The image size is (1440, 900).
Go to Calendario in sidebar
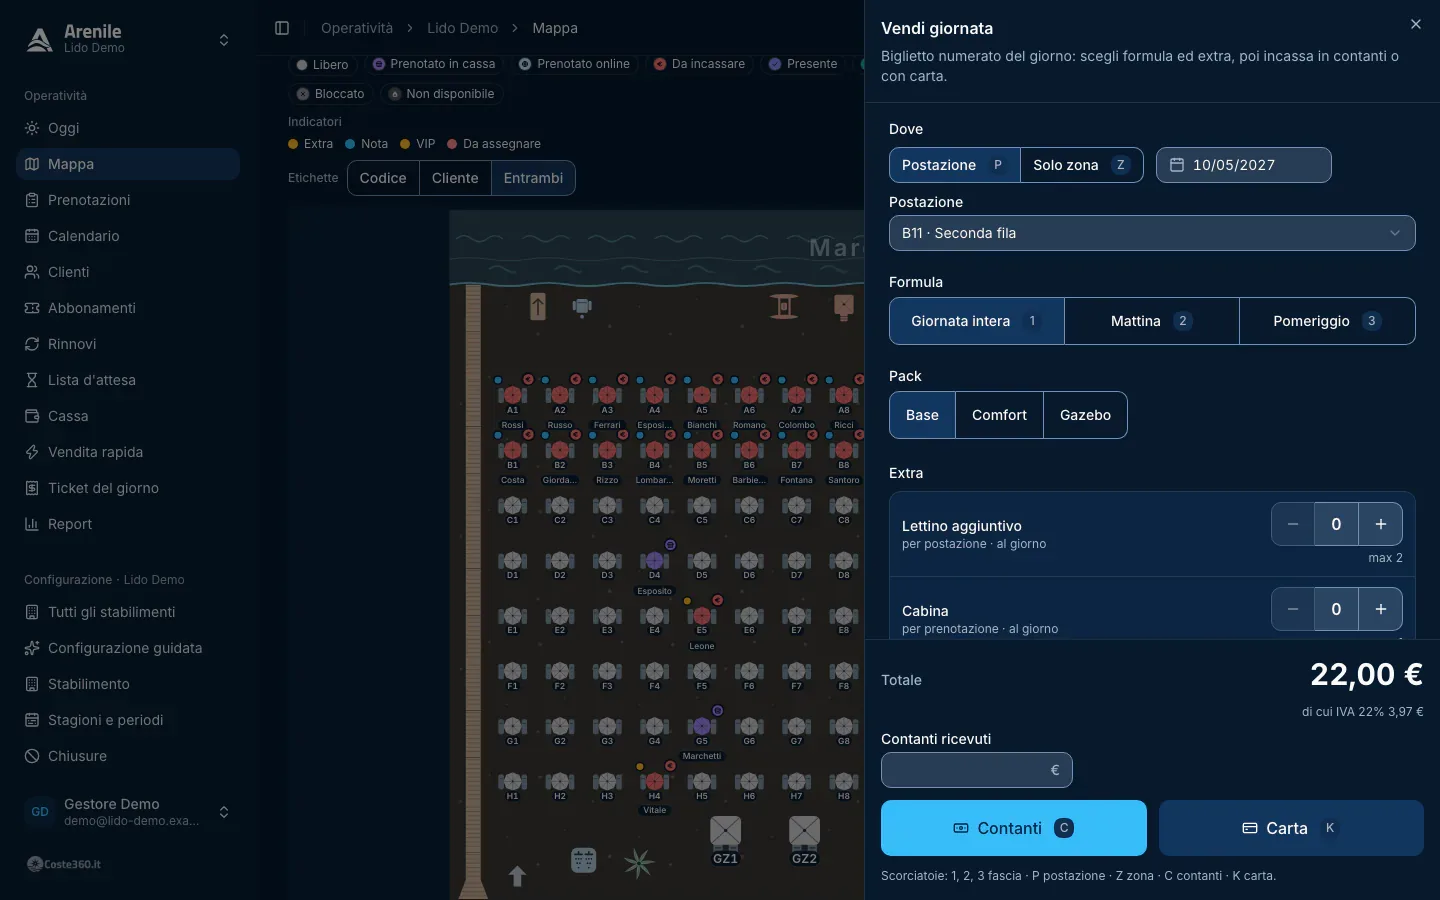click(x=128, y=236)
